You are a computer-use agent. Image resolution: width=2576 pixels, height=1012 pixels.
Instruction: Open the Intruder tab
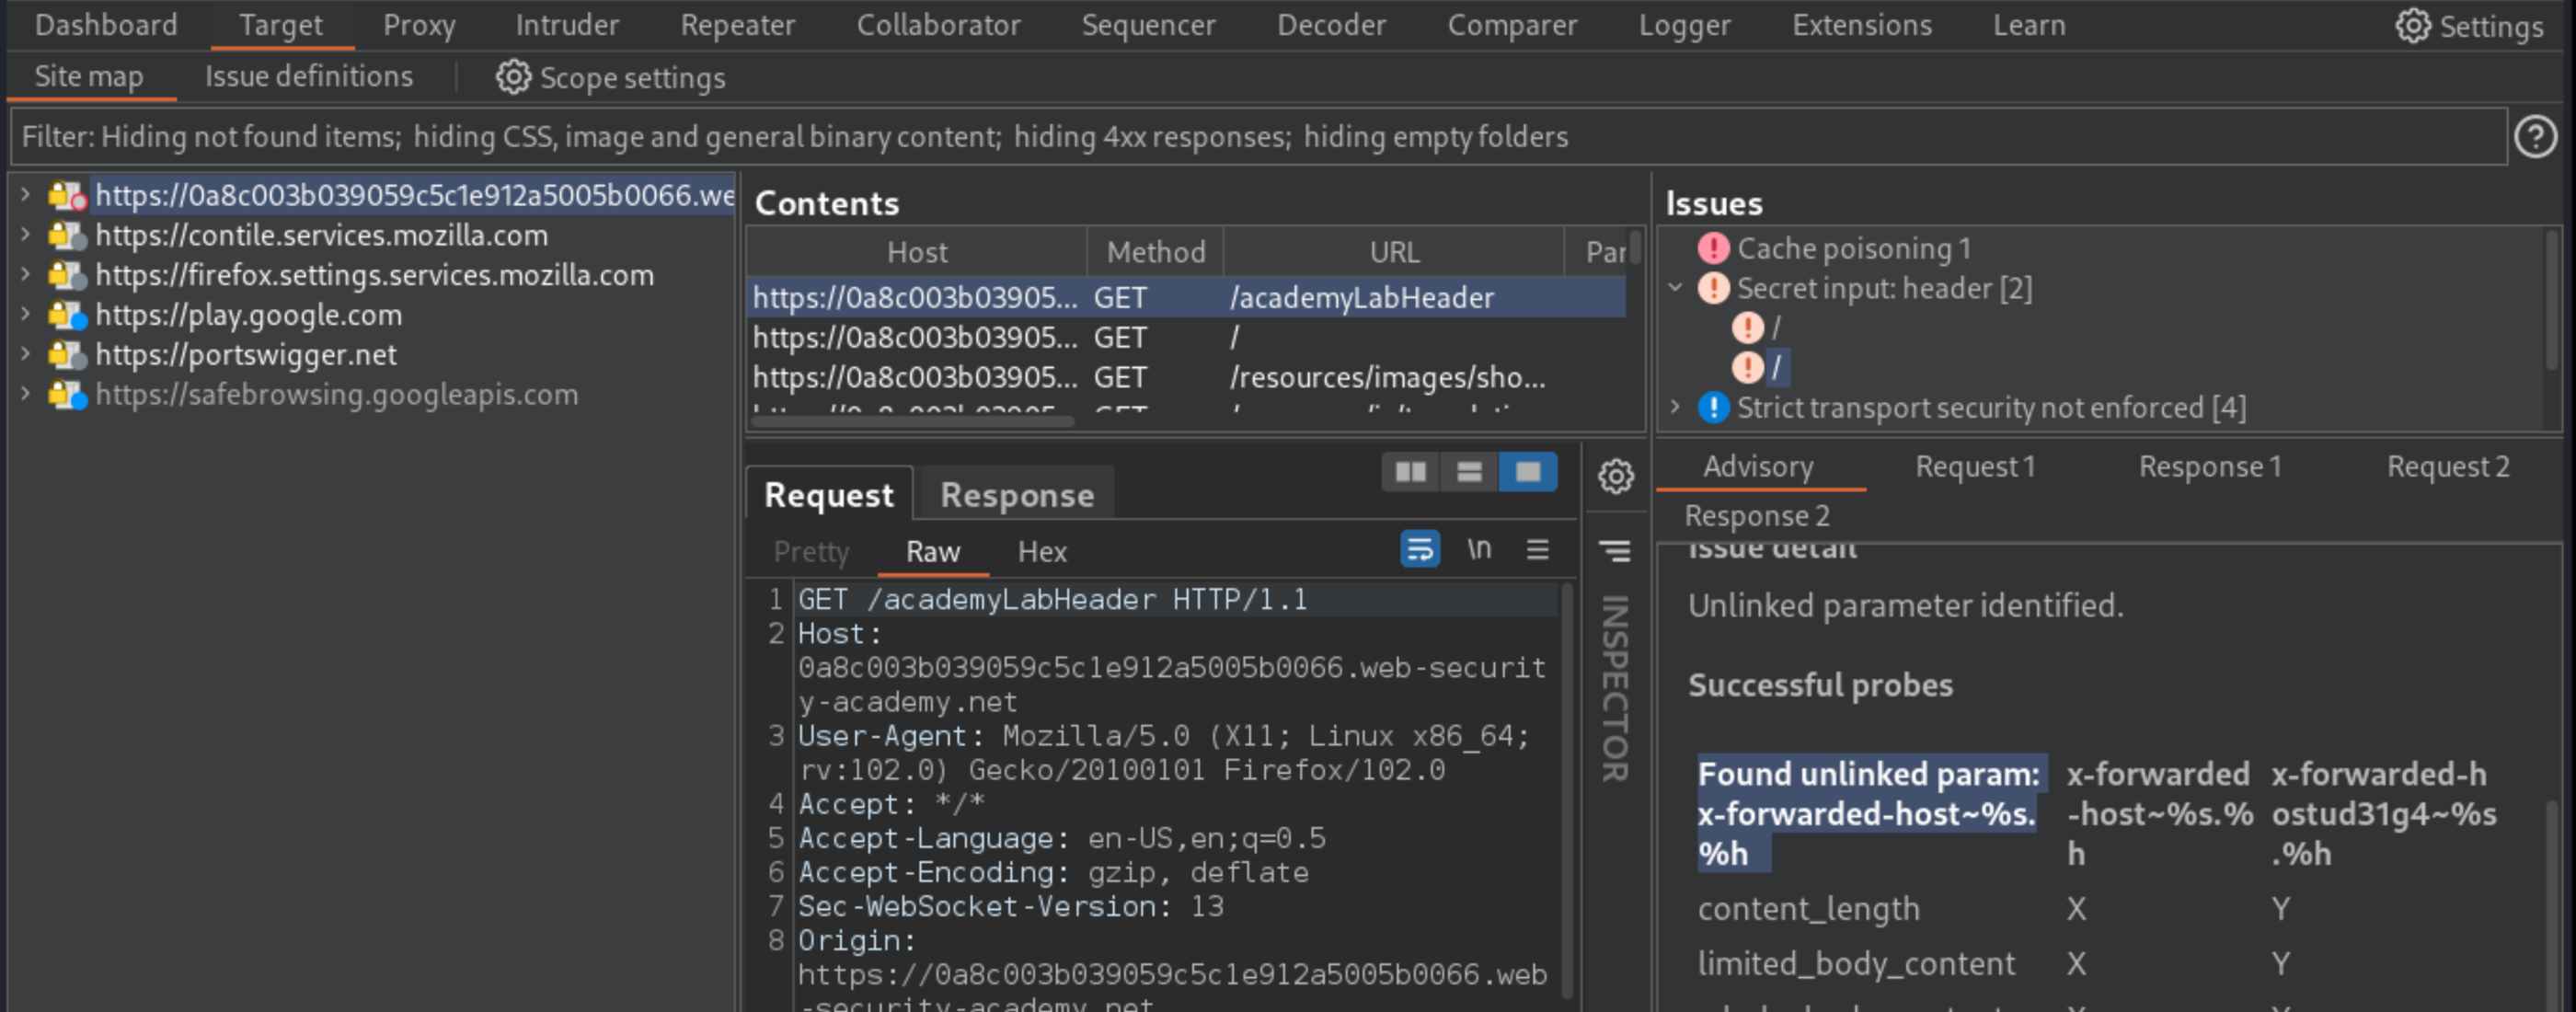click(567, 25)
